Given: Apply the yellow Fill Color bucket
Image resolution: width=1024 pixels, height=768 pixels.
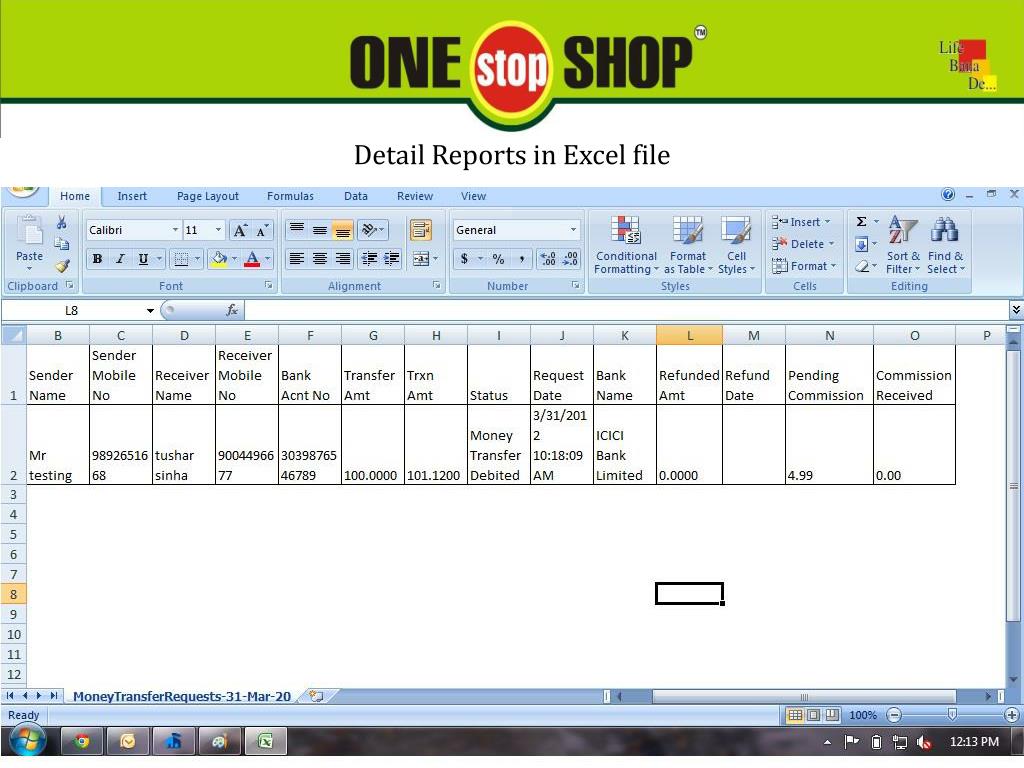Looking at the screenshot, I should click(219, 259).
